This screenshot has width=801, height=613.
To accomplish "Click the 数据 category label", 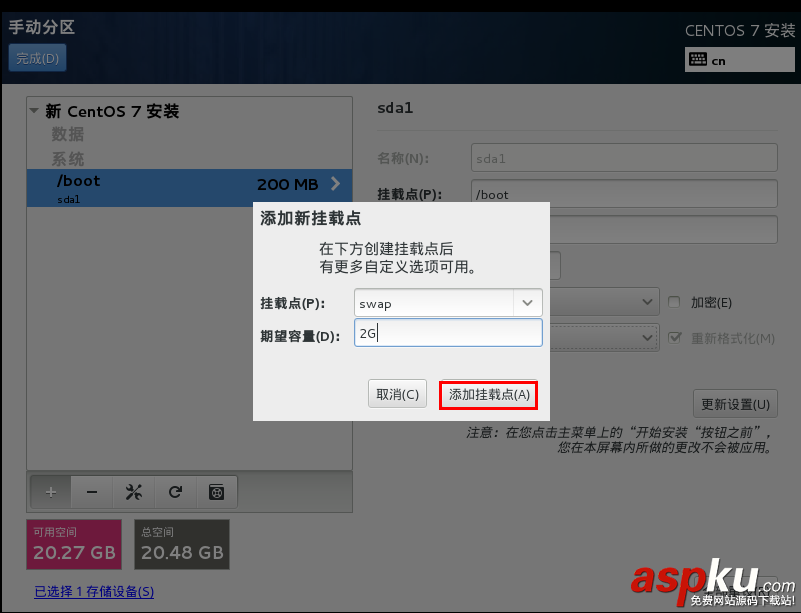I will click(67, 134).
